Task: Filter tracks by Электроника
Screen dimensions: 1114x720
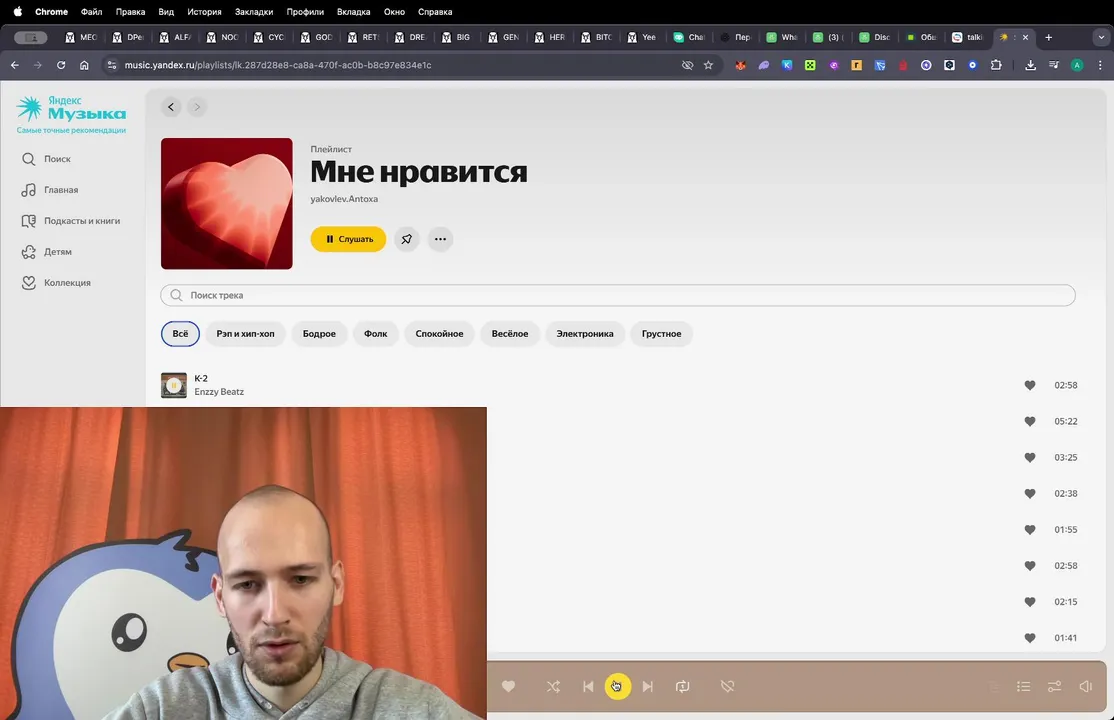Action: click(585, 333)
